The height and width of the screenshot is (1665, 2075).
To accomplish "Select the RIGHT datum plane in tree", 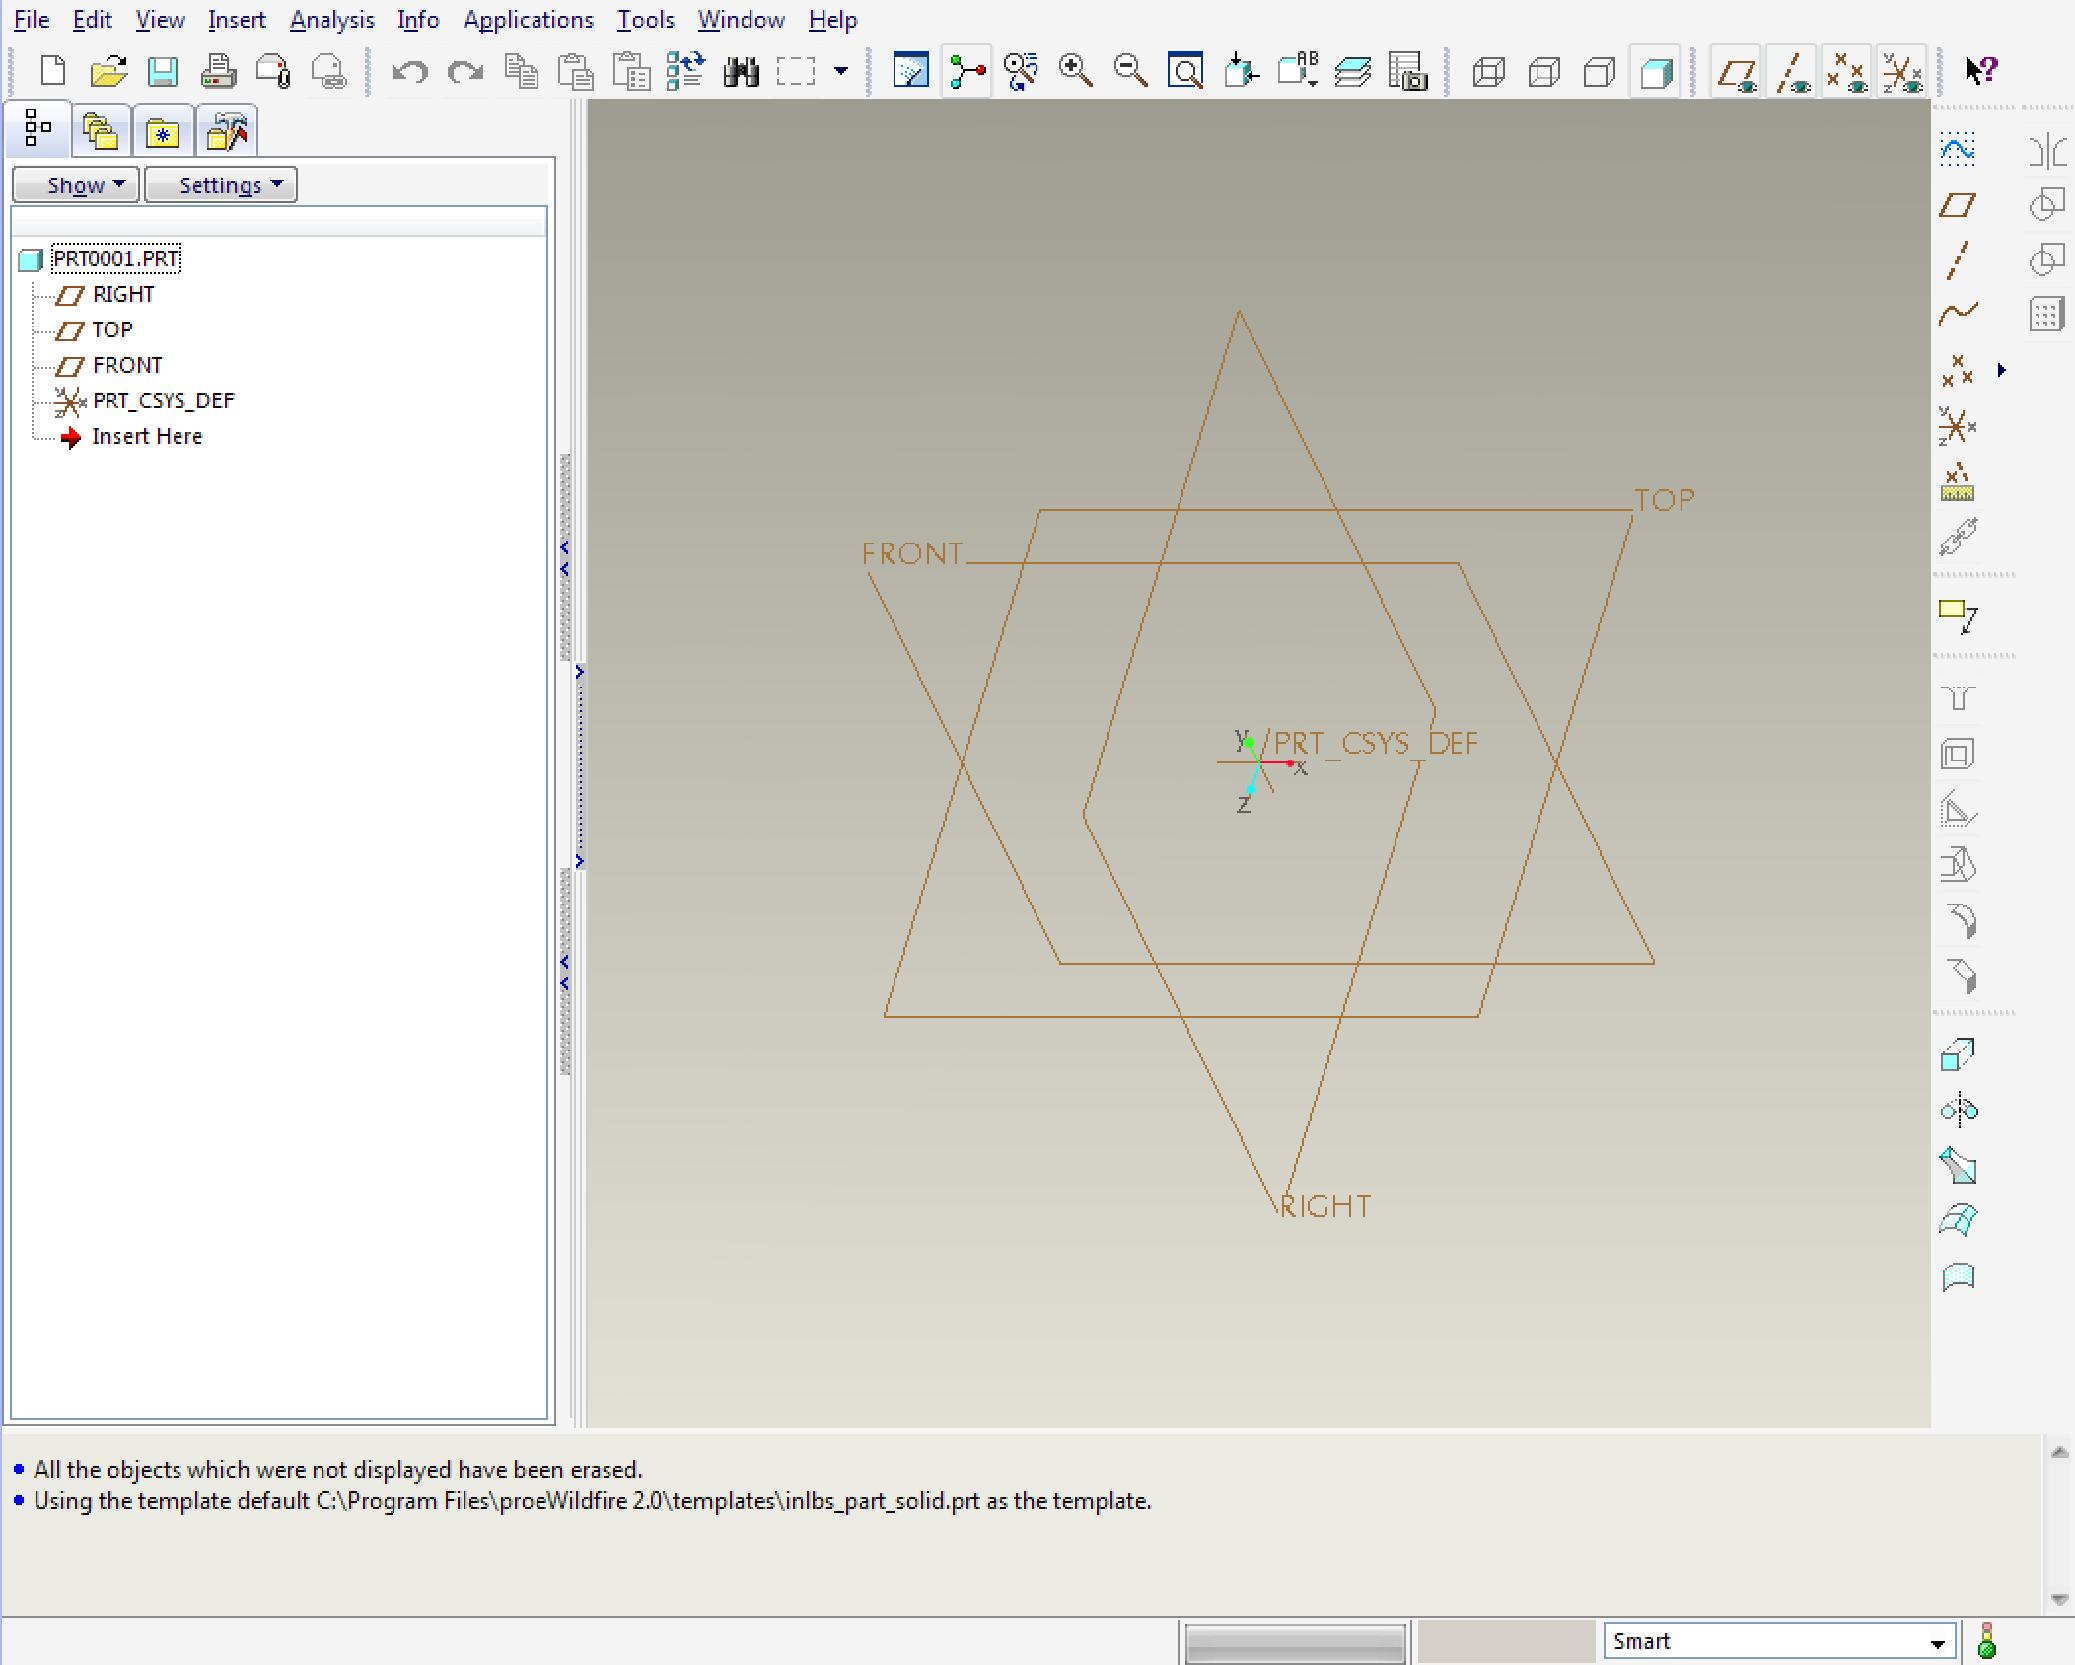I will 124,294.
